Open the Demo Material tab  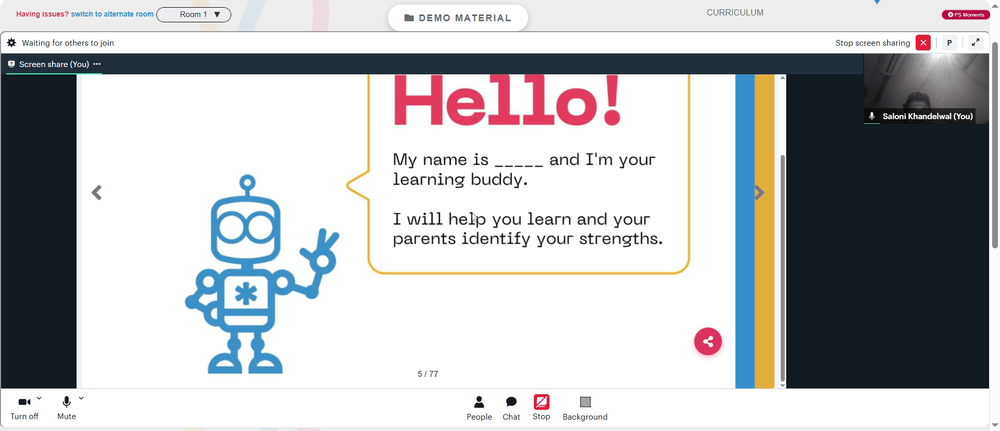[458, 18]
